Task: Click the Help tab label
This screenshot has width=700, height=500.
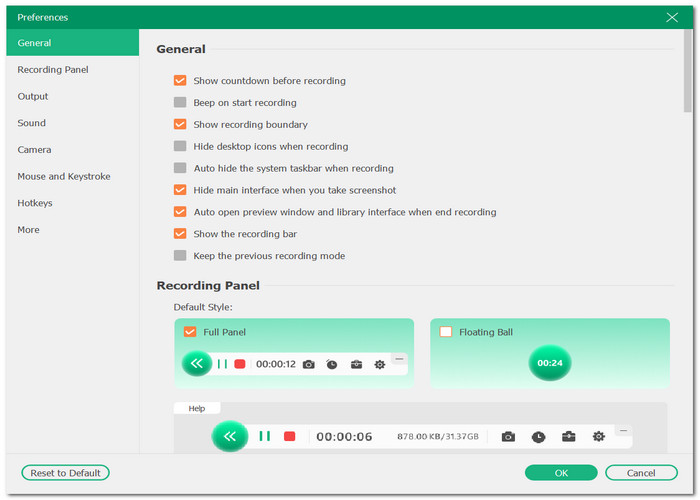Action: point(196,408)
